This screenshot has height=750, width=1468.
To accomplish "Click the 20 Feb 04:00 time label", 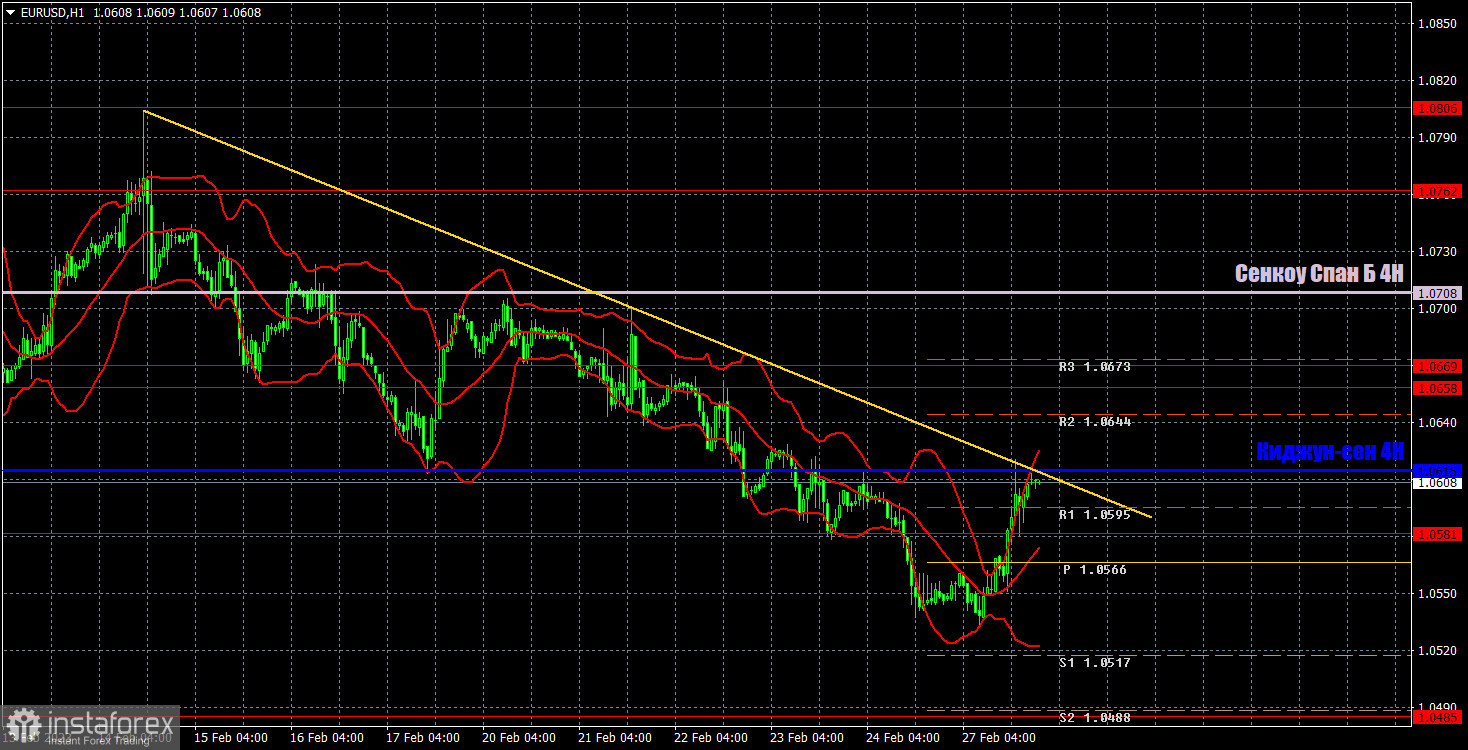I will pos(520,738).
